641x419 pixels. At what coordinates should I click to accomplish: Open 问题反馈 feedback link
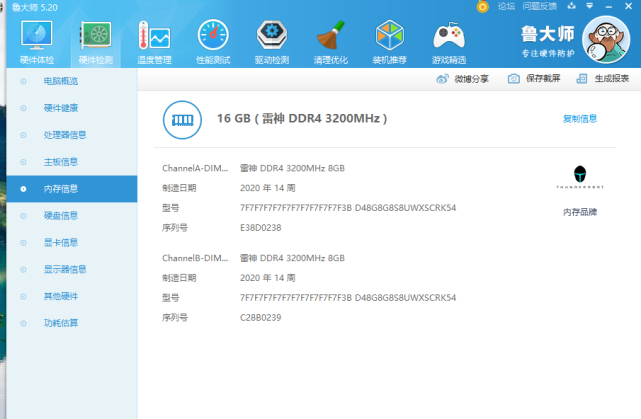pos(540,6)
